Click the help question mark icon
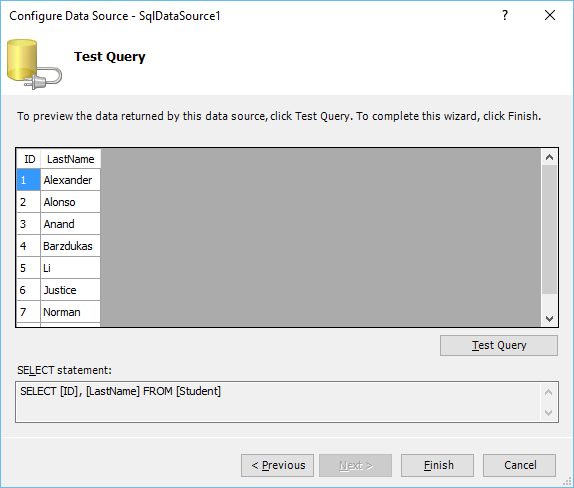The image size is (574, 488). [505, 15]
